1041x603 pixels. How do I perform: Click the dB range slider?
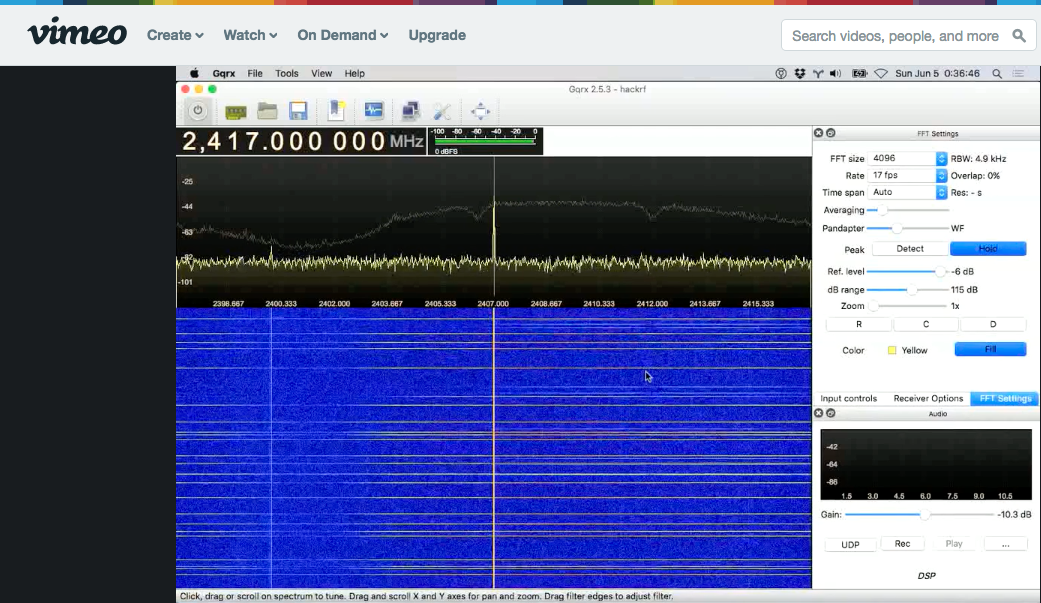[908, 290]
